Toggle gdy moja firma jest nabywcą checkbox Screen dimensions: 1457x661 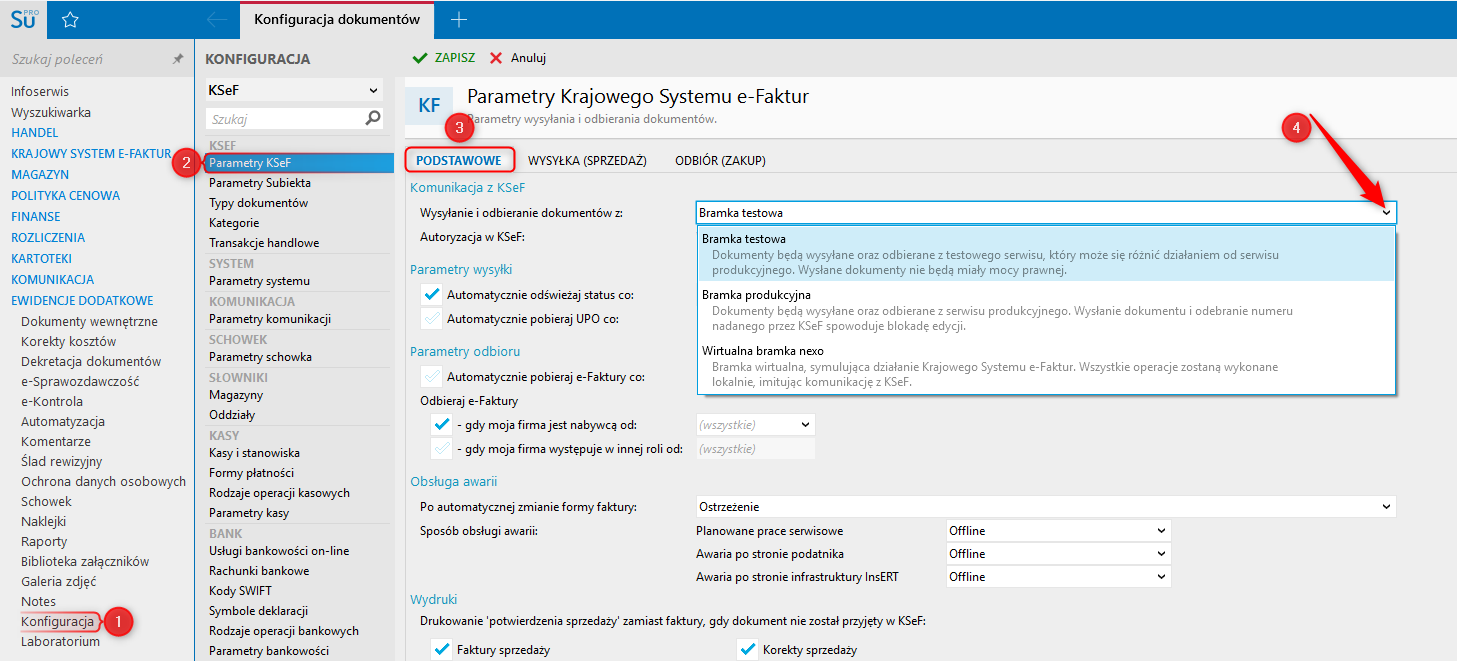[442, 425]
